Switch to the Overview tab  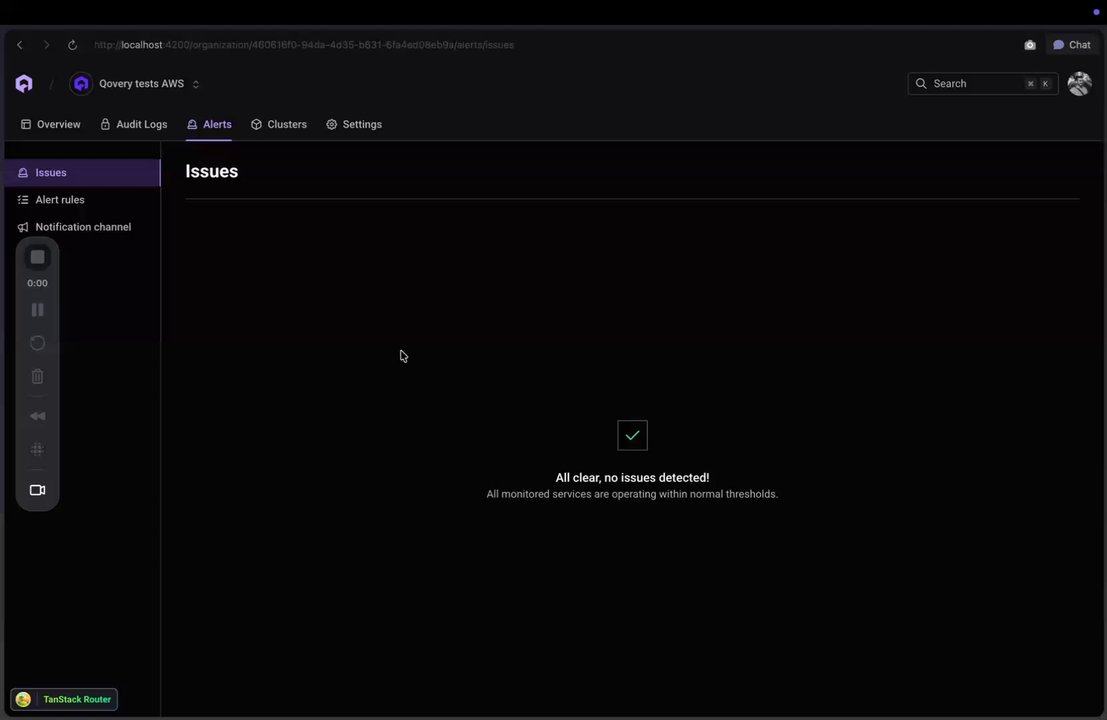[50, 124]
